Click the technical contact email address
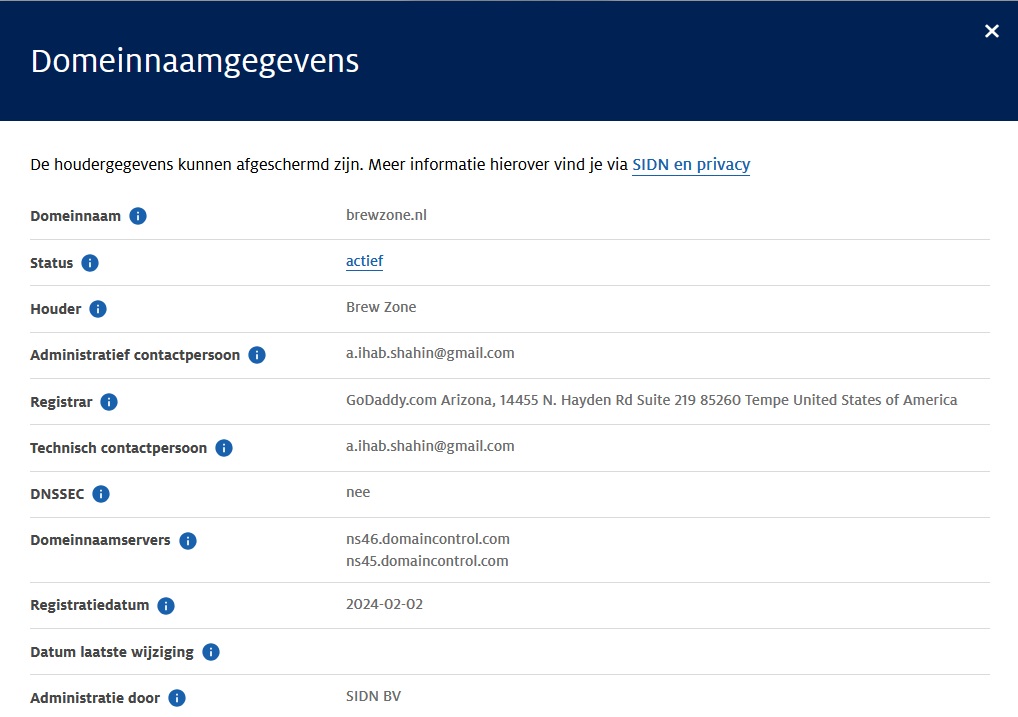The width and height of the screenshot is (1018, 717). [x=430, y=446]
